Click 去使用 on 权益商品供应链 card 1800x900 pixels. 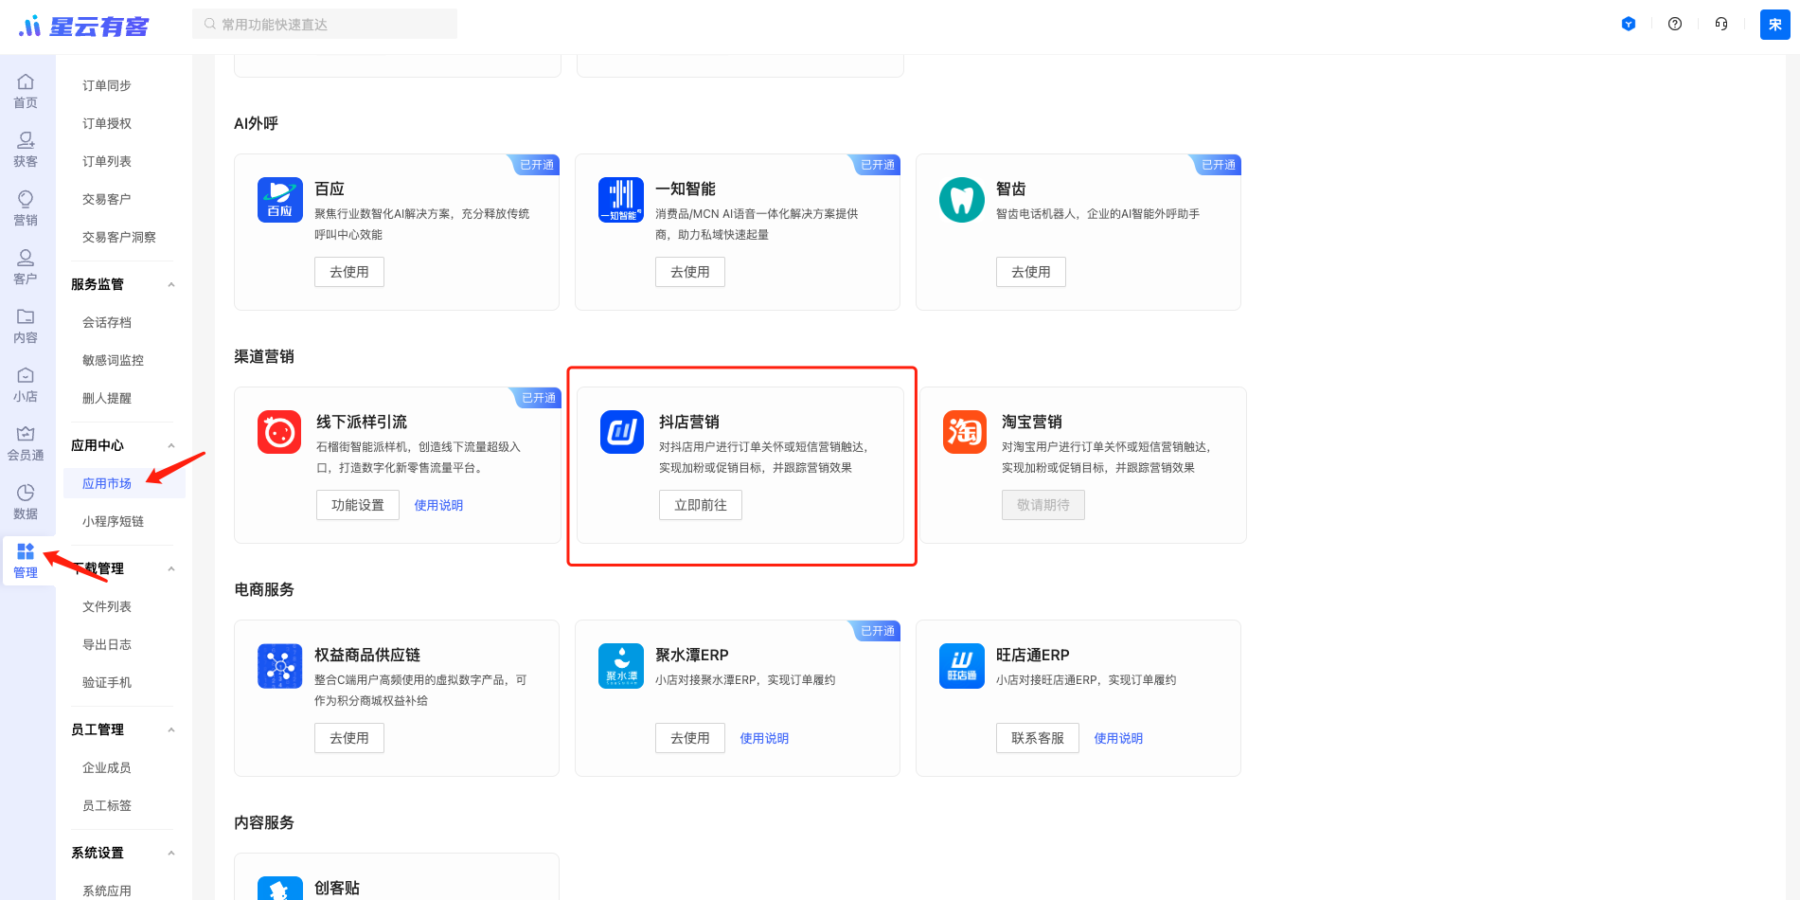(x=349, y=738)
